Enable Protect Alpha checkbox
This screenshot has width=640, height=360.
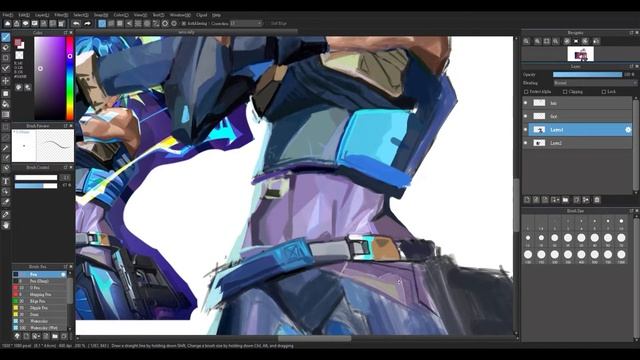(526, 92)
